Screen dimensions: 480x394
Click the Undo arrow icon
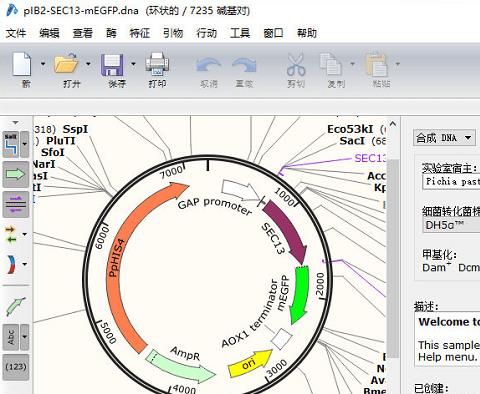point(209,65)
